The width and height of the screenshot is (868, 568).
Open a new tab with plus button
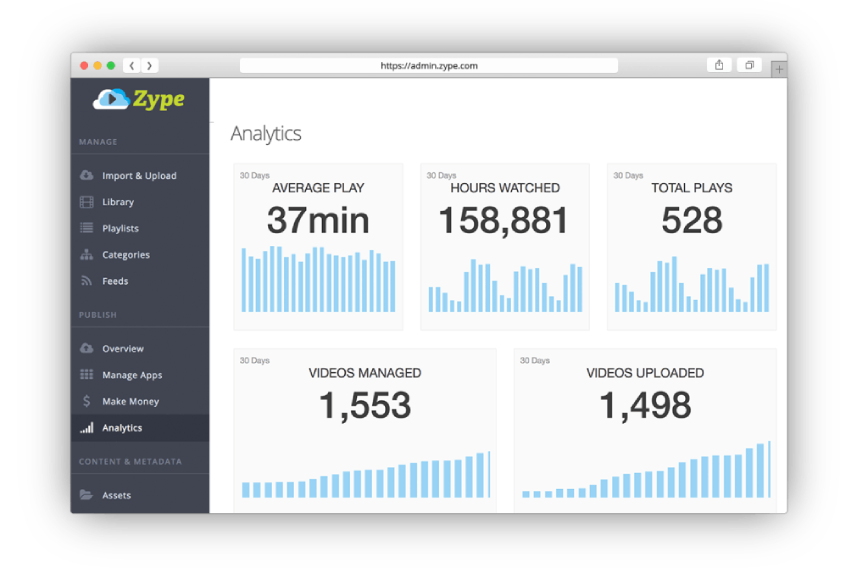(779, 69)
